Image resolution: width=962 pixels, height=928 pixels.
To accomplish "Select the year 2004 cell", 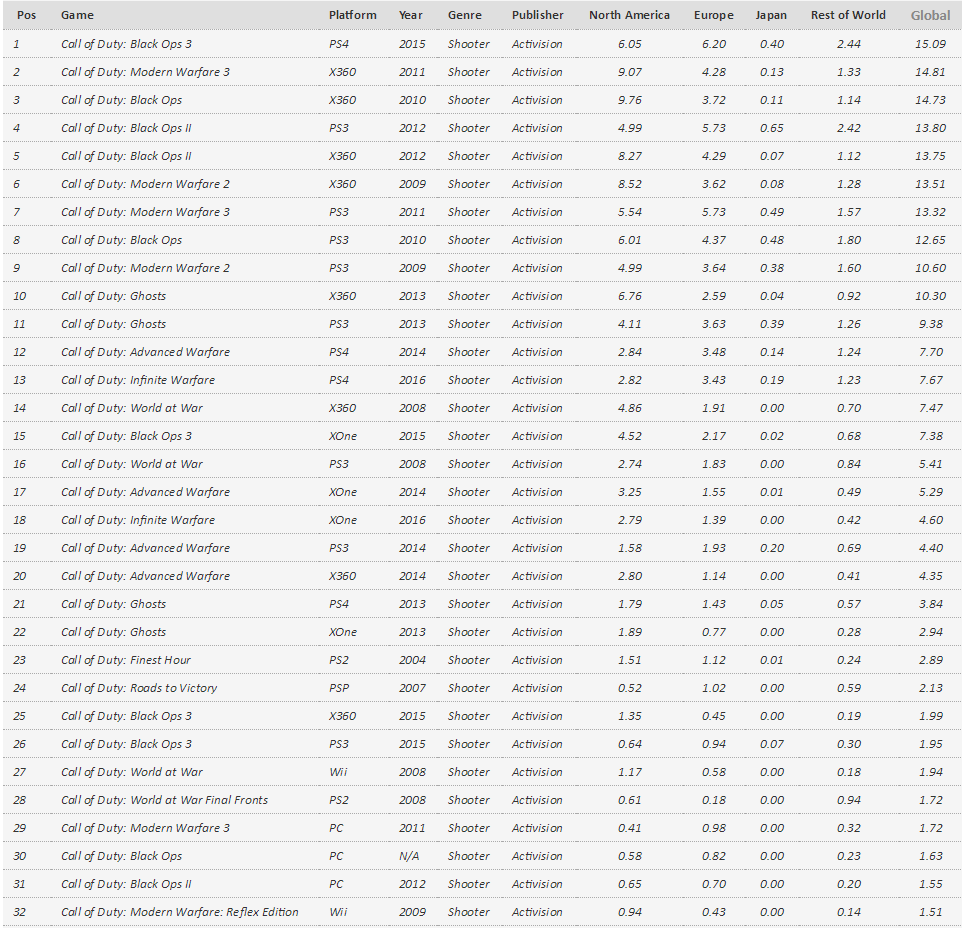I will [412, 660].
